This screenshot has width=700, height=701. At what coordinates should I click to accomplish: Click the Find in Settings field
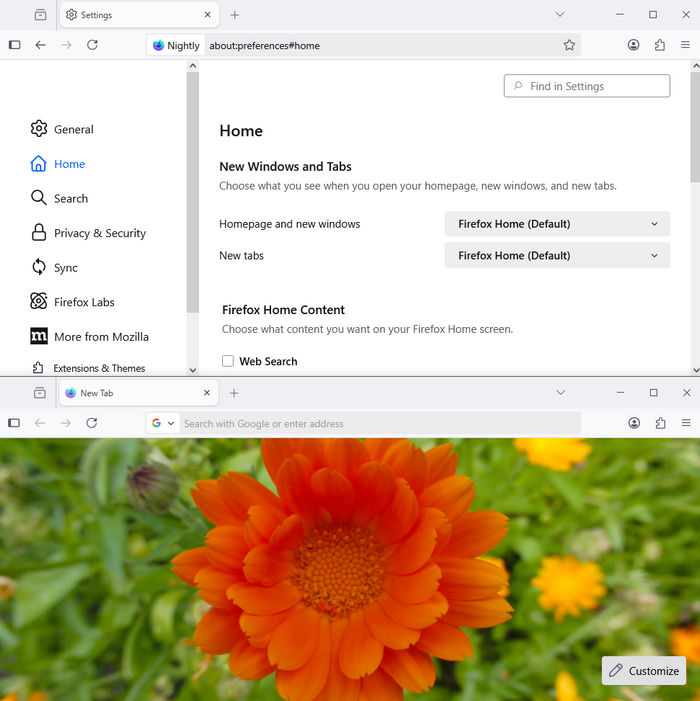(587, 86)
